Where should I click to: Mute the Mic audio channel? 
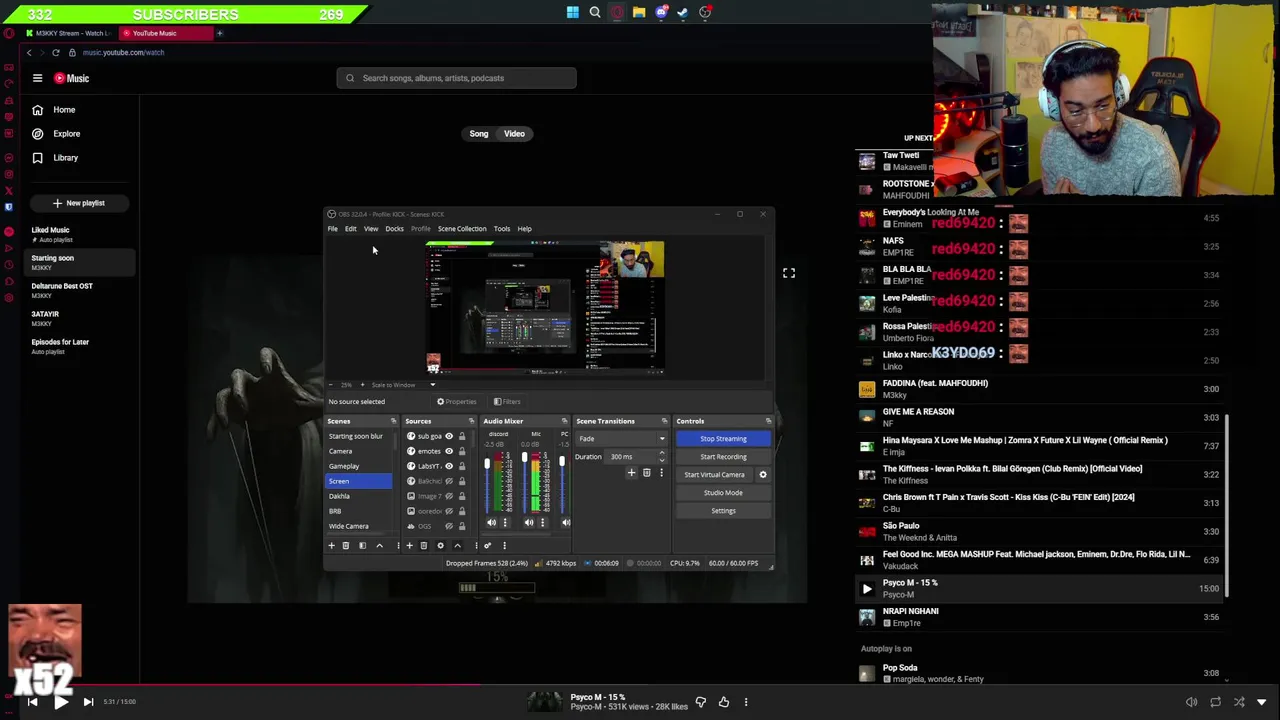pyautogui.click(x=529, y=522)
